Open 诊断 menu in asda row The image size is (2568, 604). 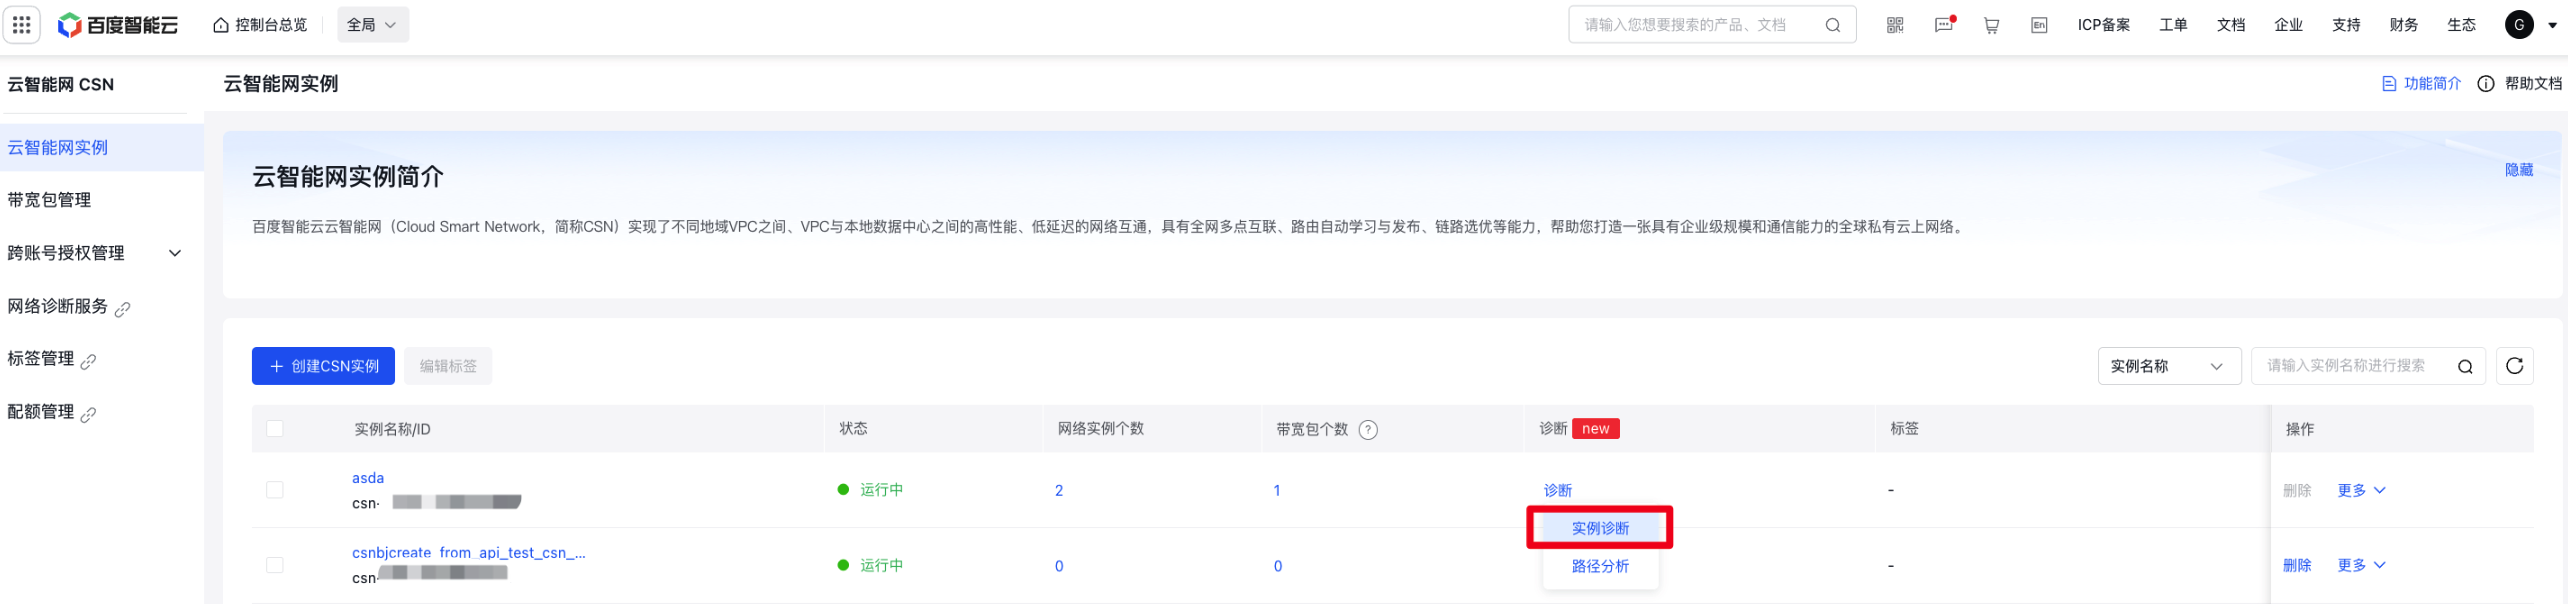[x=1557, y=490]
